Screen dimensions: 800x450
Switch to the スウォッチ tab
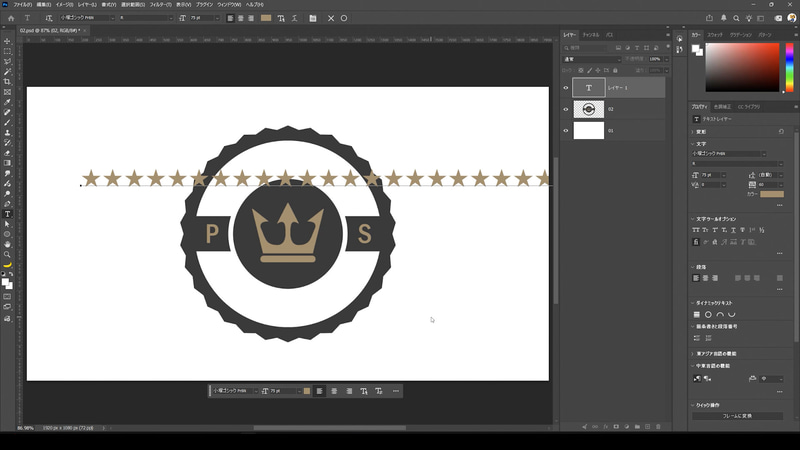(715, 35)
